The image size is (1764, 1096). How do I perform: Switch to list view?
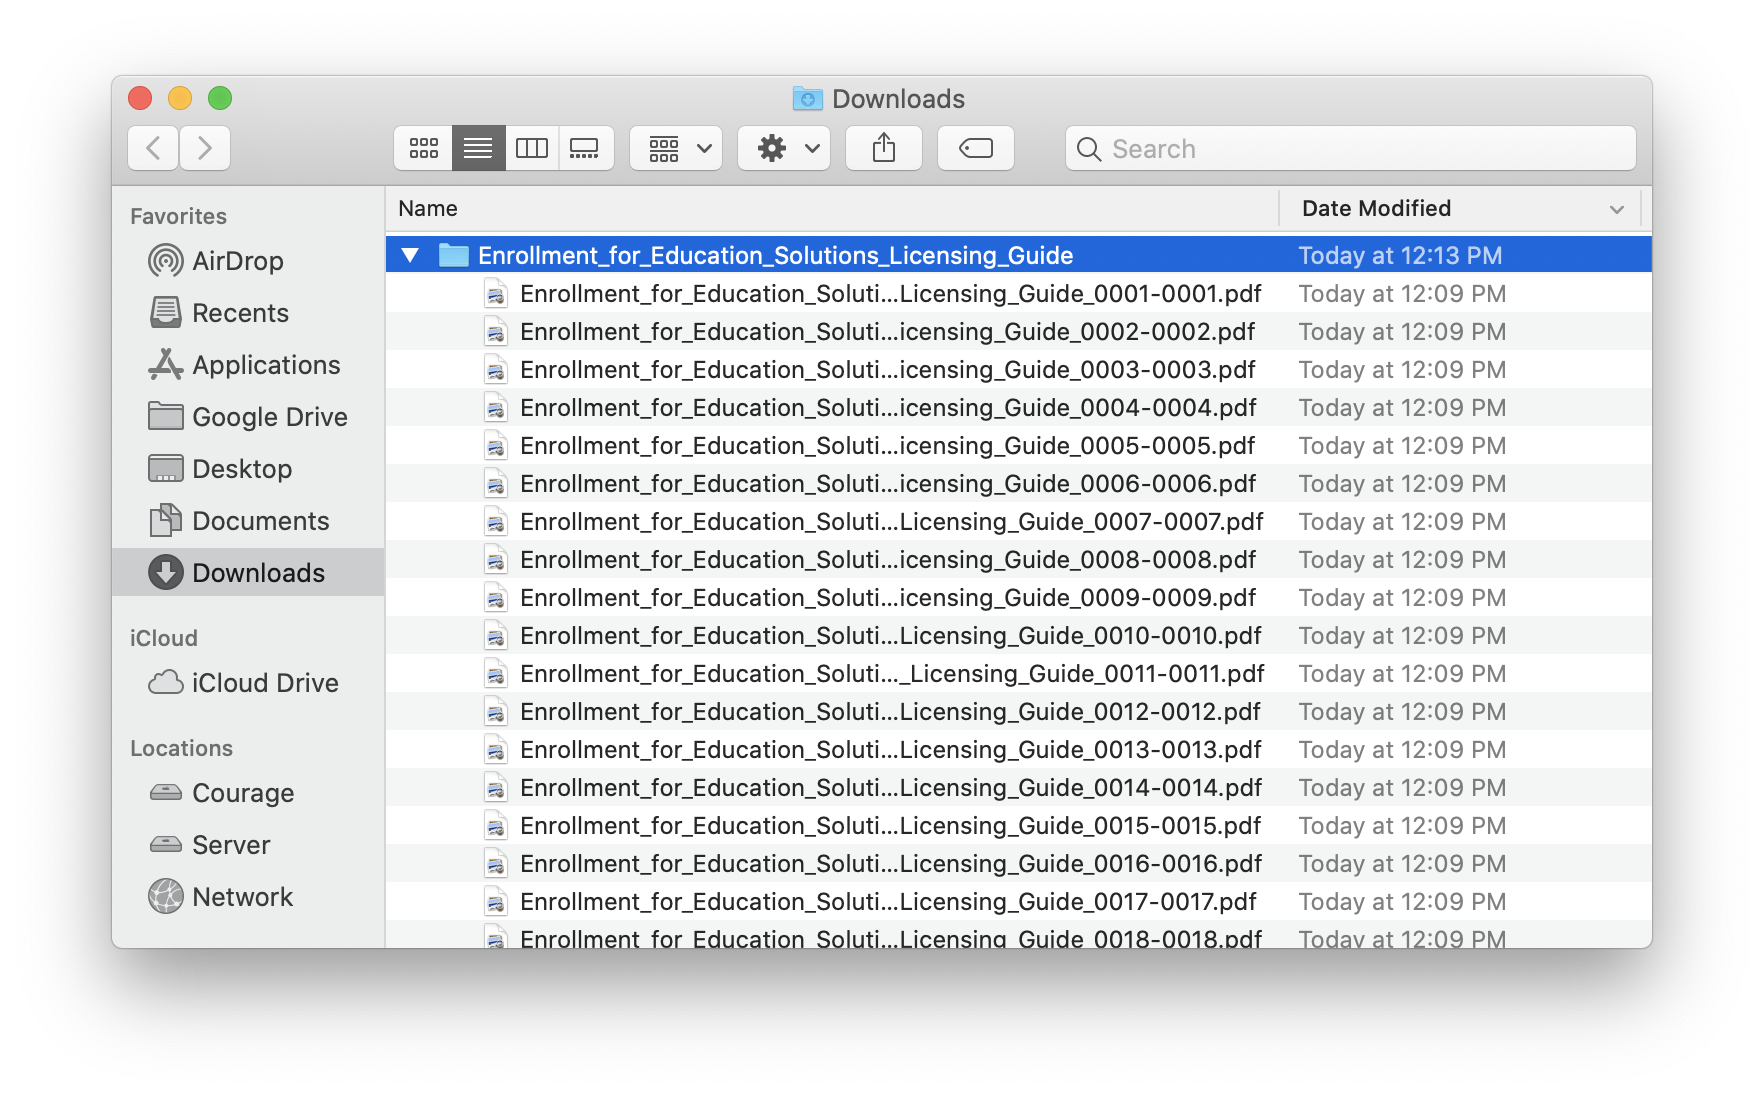478,149
